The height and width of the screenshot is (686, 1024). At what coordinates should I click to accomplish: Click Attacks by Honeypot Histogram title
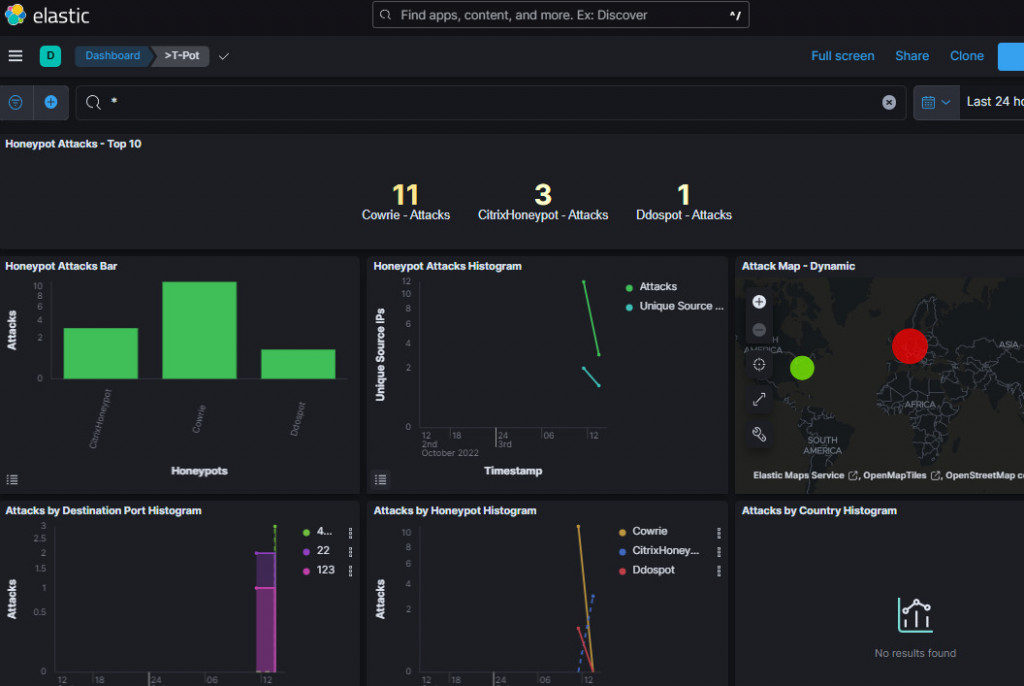tap(455, 510)
